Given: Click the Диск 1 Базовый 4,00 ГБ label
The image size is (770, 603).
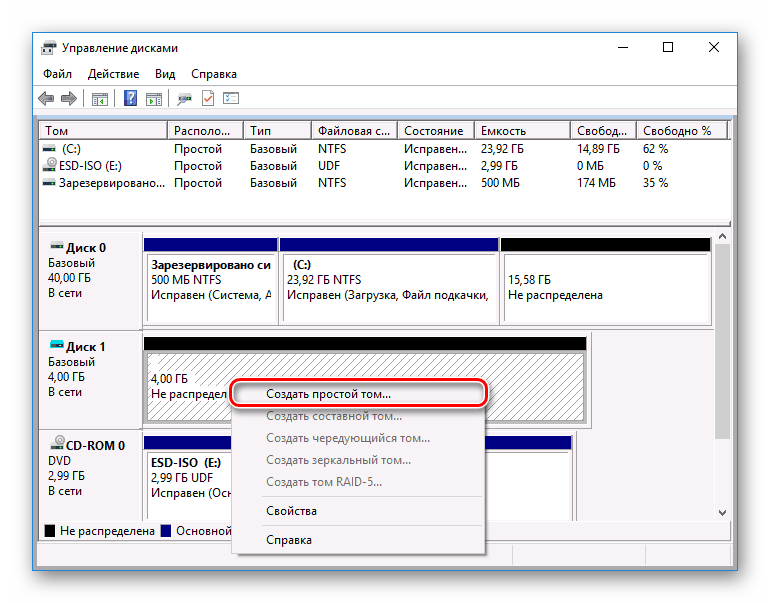Looking at the screenshot, I should point(91,379).
